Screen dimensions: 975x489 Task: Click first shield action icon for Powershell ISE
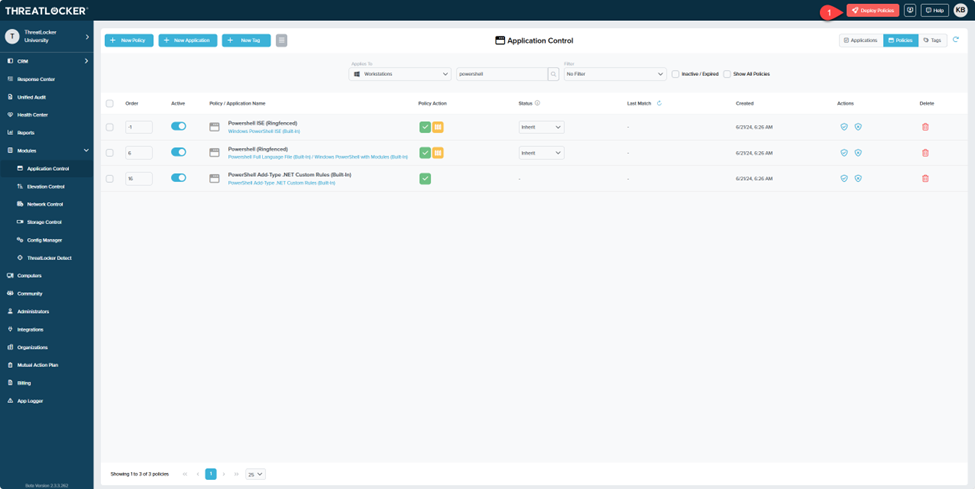[x=844, y=126]
